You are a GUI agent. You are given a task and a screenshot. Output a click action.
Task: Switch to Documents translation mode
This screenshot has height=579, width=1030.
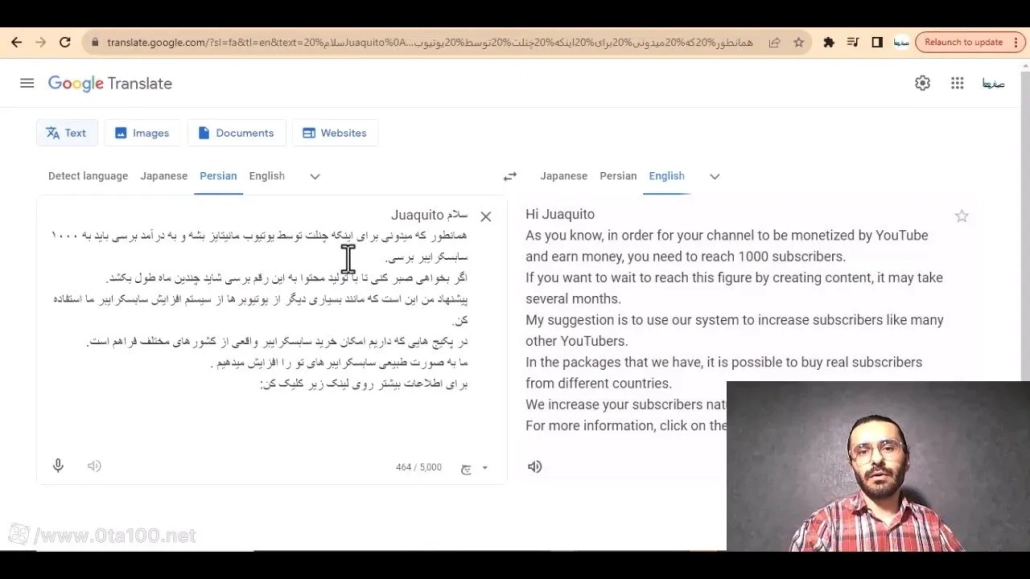click(236, 133)
